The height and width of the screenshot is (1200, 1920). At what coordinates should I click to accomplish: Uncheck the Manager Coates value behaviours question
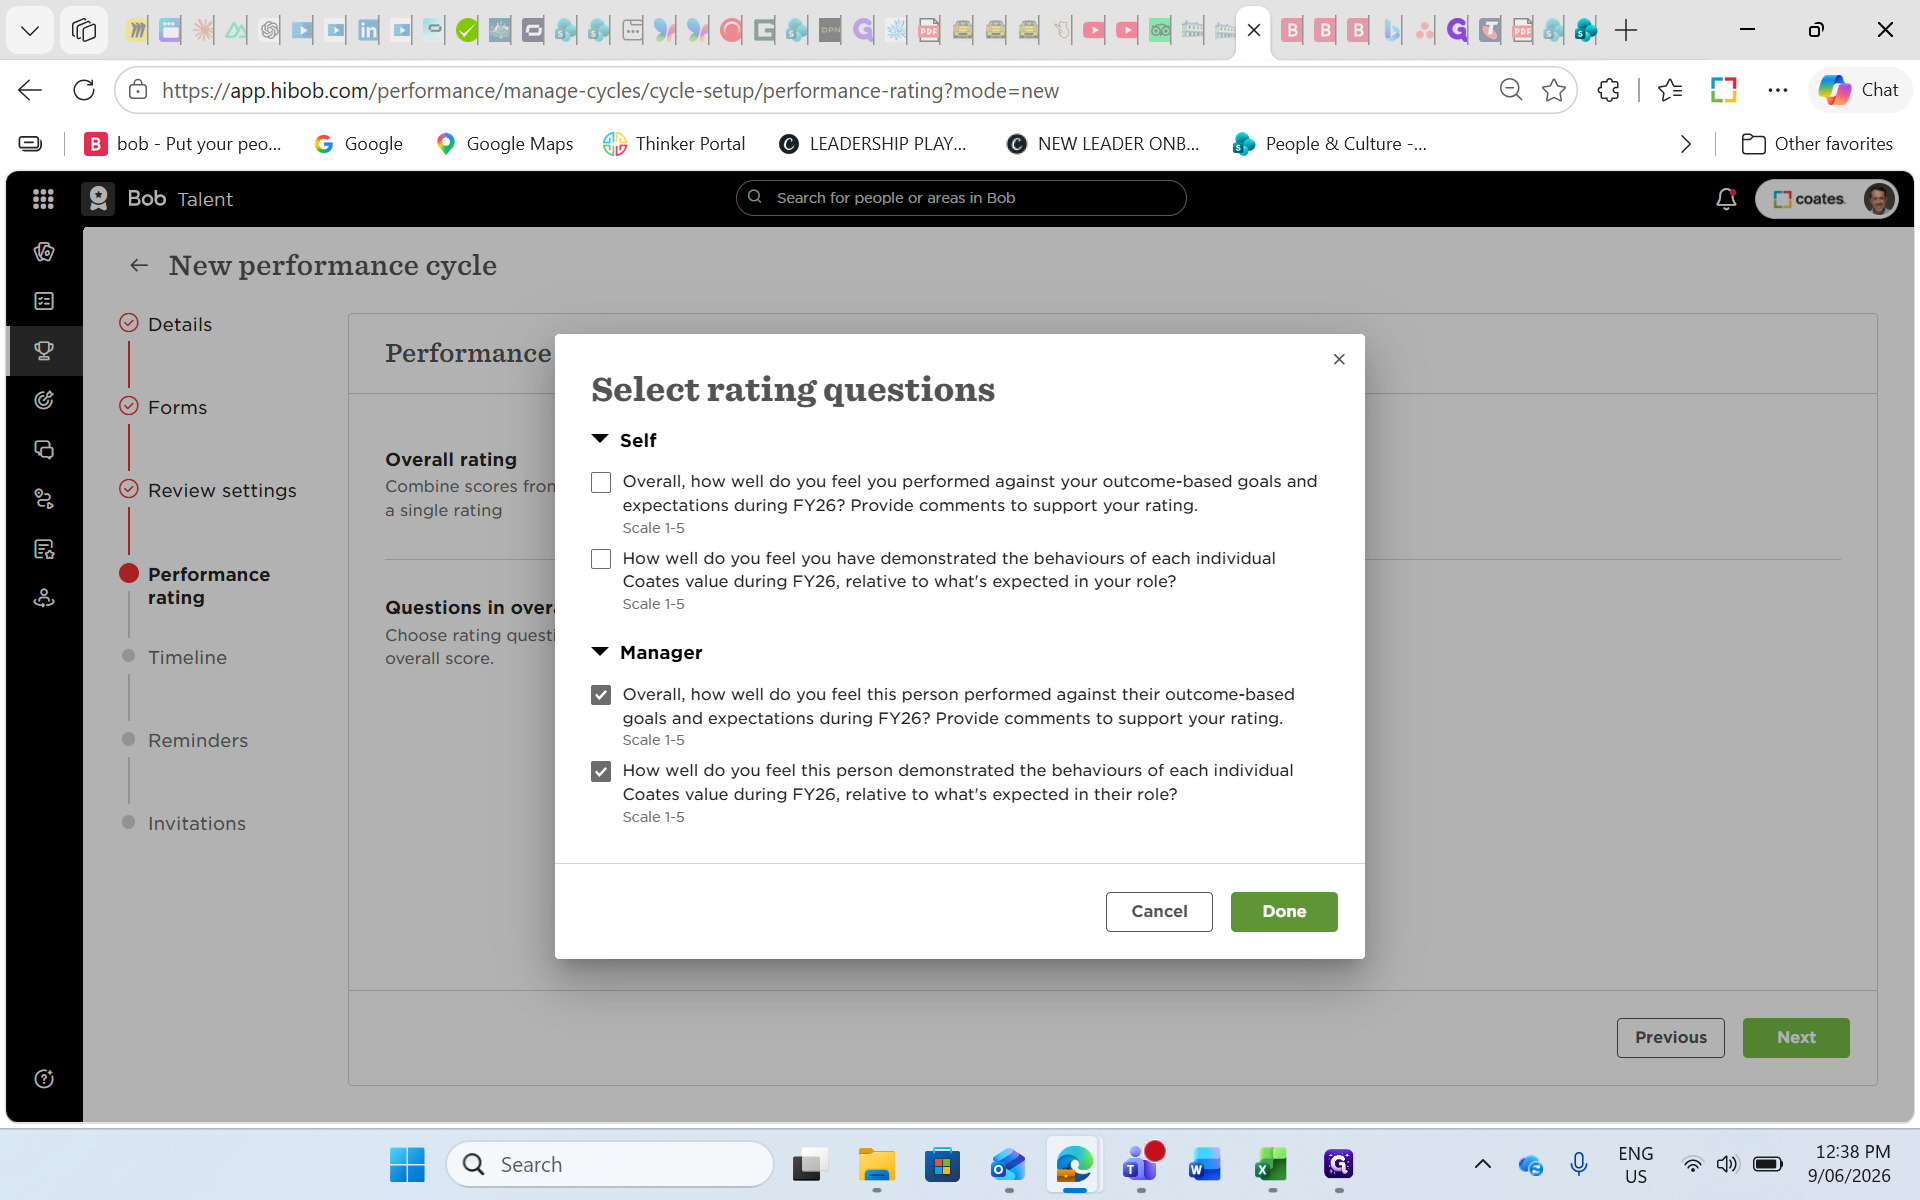[x=601, y=771]
